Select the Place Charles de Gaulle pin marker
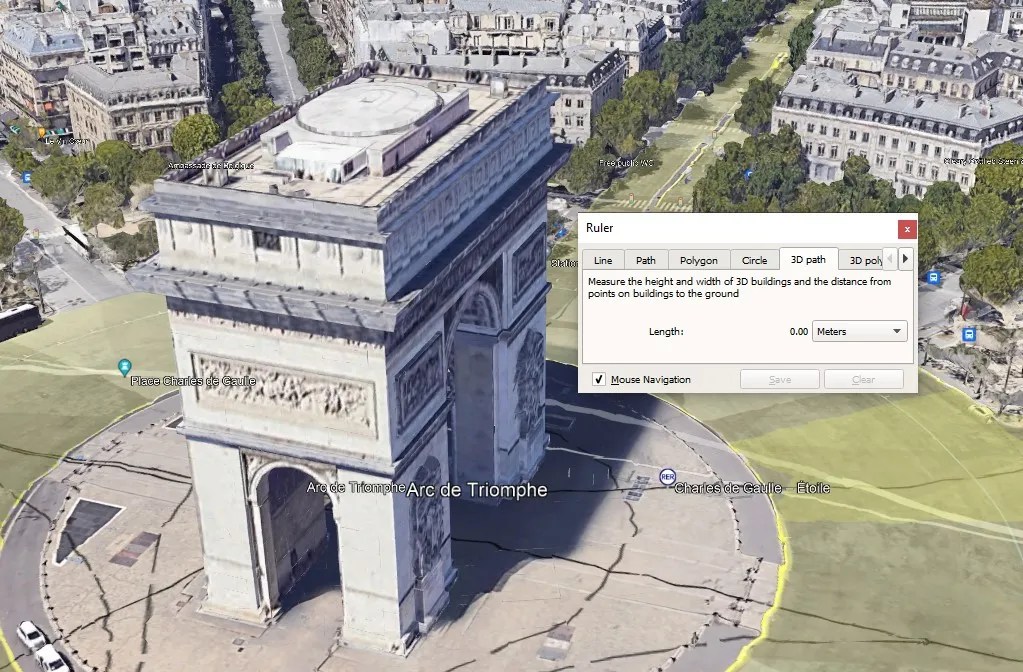 122,370
